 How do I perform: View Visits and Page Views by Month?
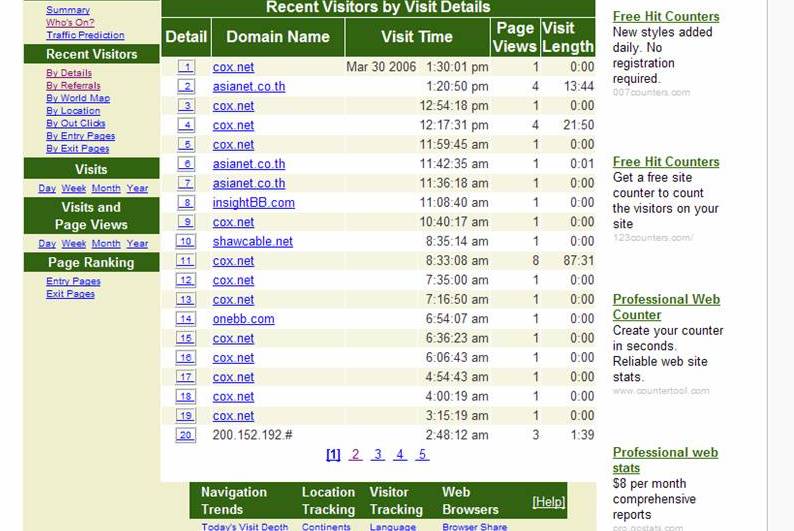(106, 243)
